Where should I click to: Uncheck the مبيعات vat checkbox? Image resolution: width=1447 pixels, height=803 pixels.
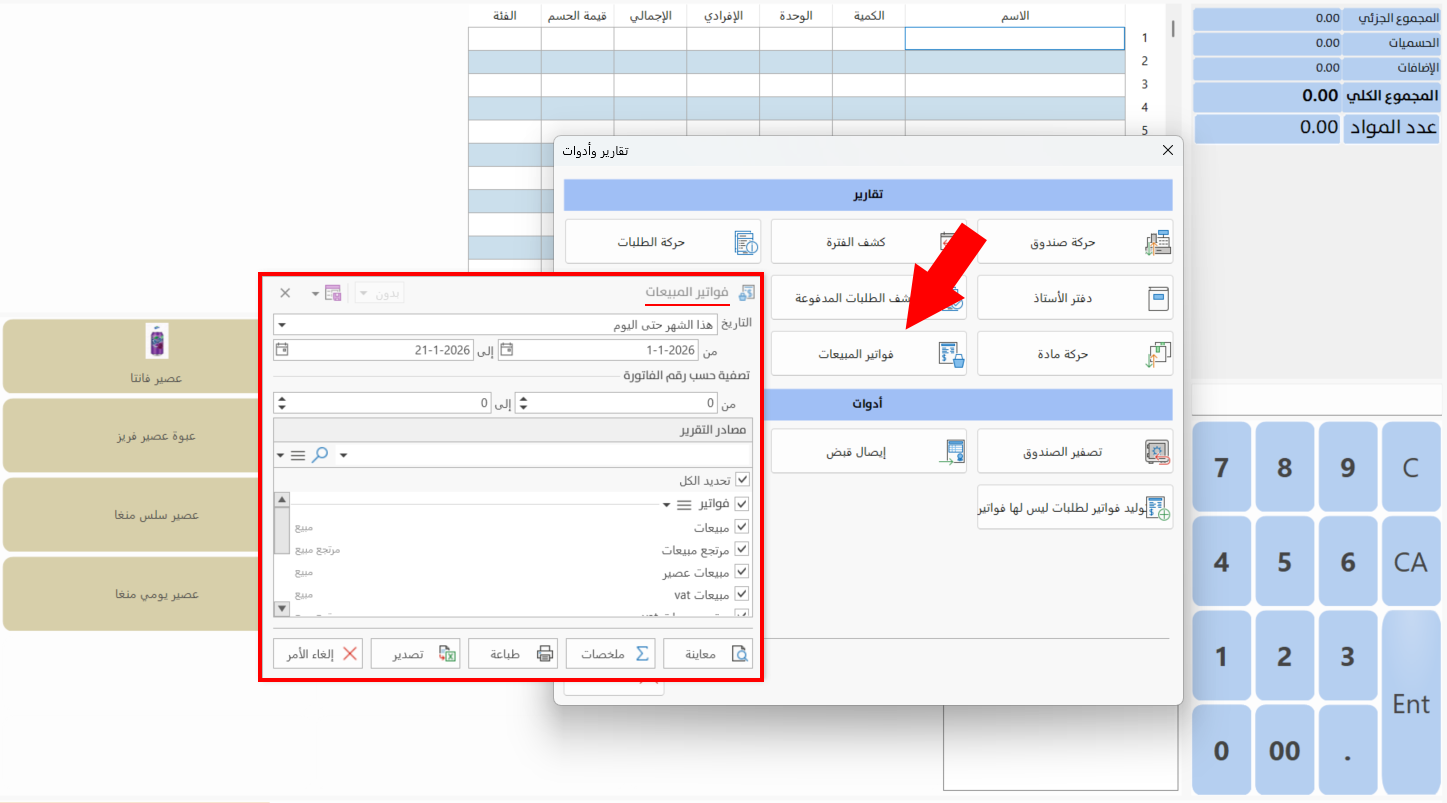(x=742, y=594)
